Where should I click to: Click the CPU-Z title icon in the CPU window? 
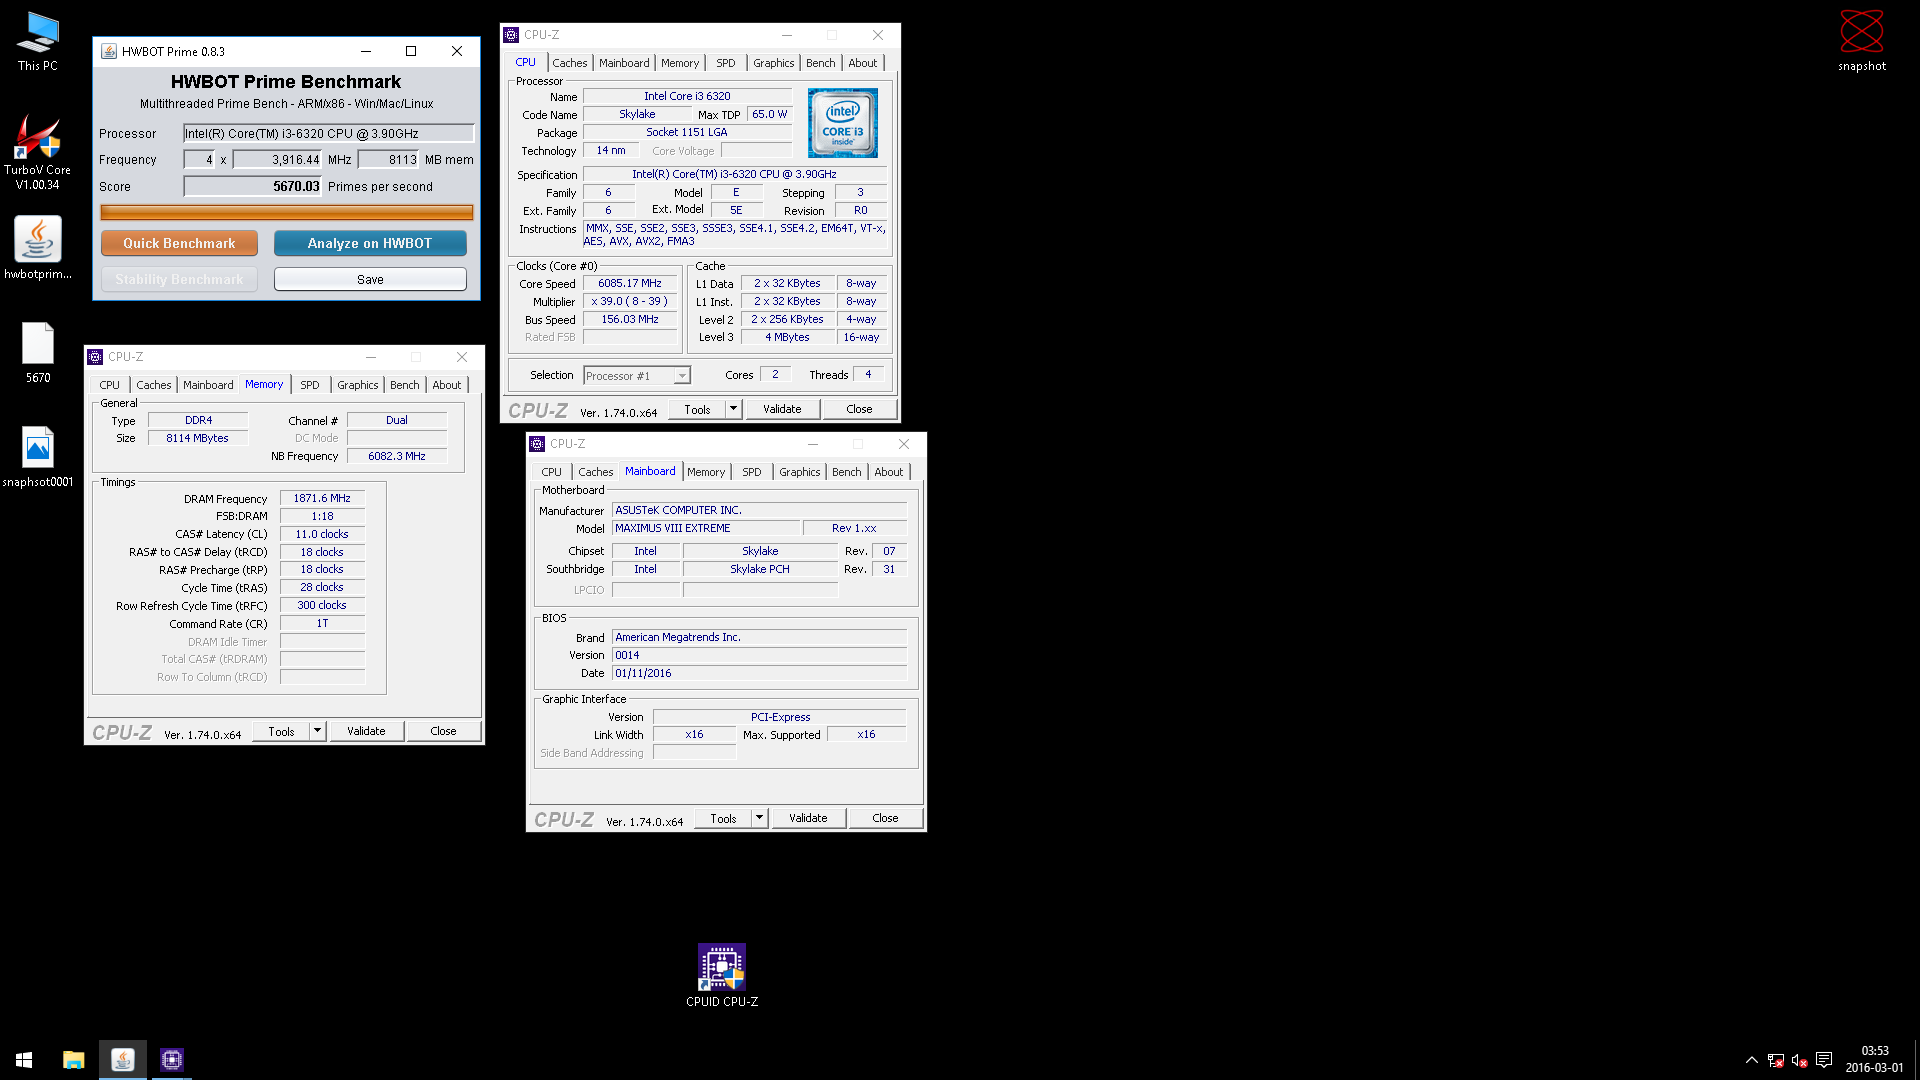pos(511,35)
